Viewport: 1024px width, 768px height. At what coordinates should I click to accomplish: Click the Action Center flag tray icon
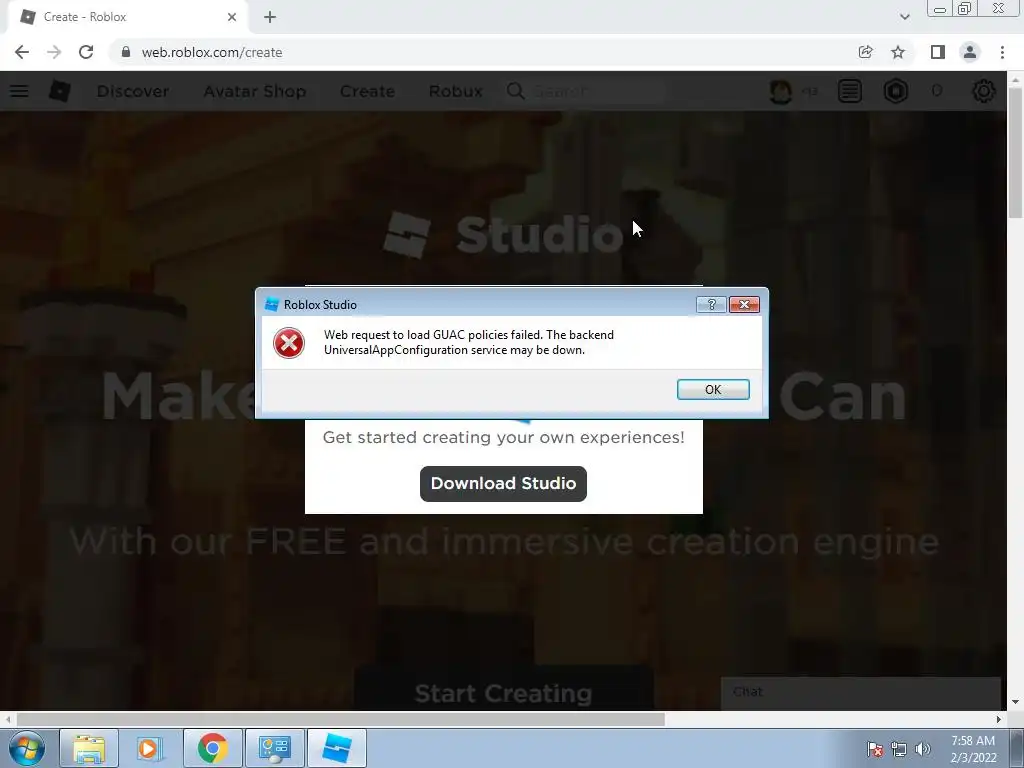[875, 749]
